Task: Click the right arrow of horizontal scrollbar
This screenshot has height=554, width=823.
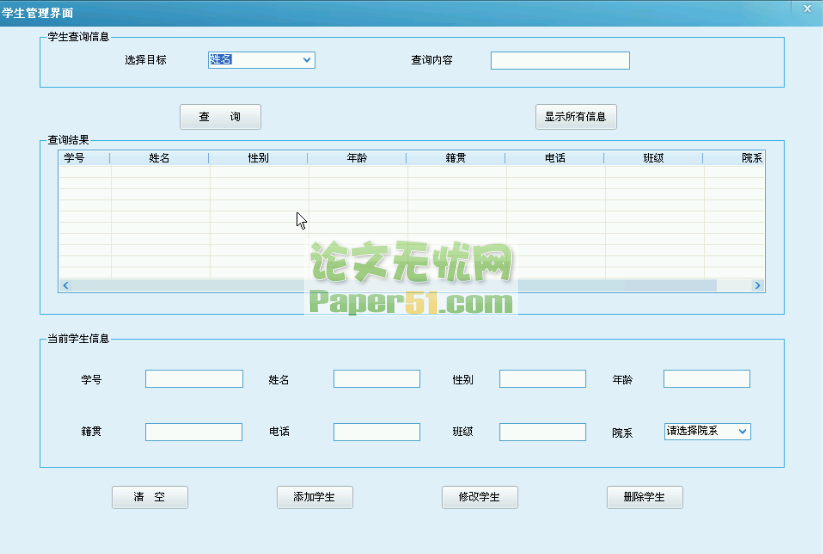Action: (x=757, y=285)
